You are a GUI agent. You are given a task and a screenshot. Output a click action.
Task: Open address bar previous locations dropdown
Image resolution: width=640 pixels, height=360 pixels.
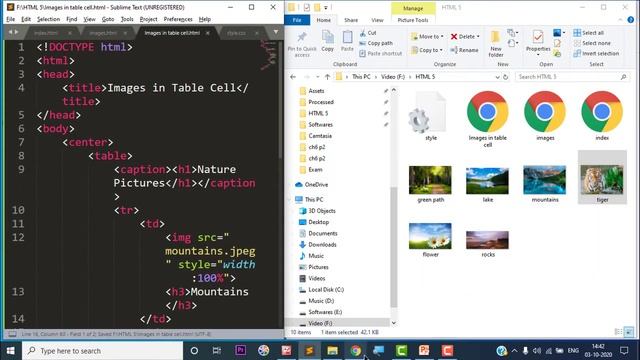point(497,77)
